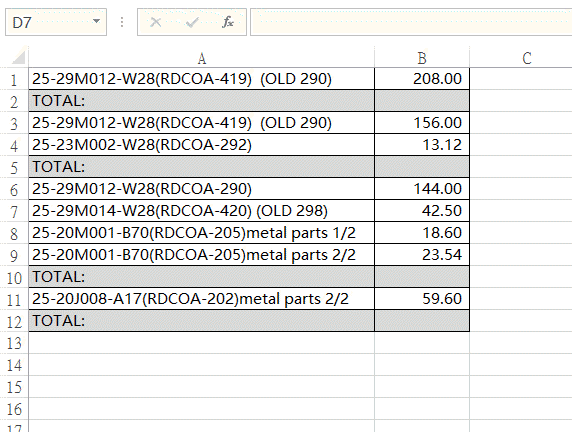Screen dimensions: 572x432
Task: Select row 12 header
Action: [14, 321]
